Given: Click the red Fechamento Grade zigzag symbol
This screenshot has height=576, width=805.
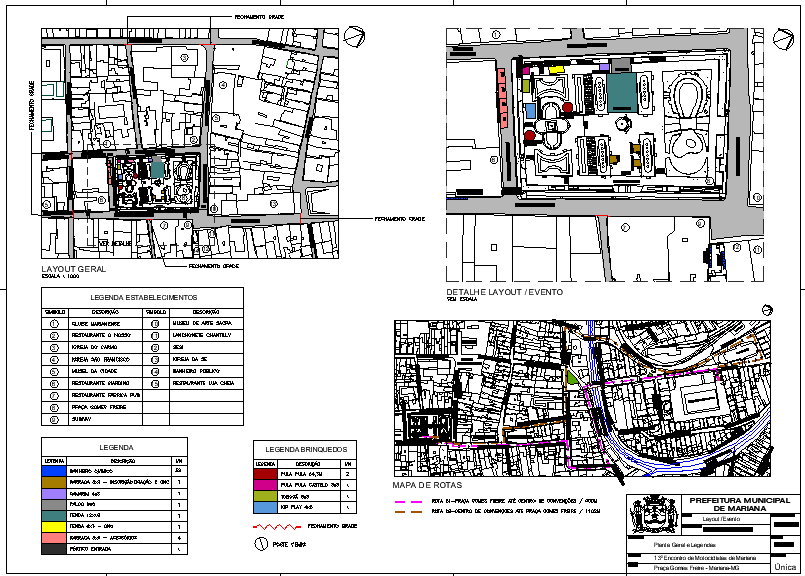Looking at the screenshot, I should click(276, 525).
